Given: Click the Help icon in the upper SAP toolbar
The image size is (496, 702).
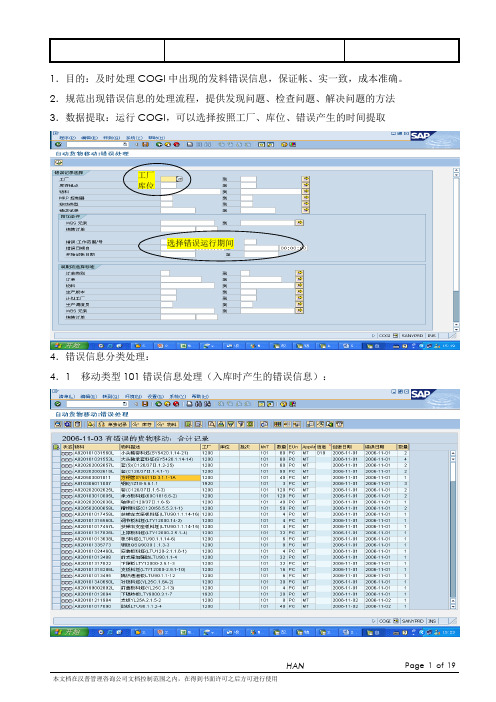Looking at the screenshot, I should point(284,145).
